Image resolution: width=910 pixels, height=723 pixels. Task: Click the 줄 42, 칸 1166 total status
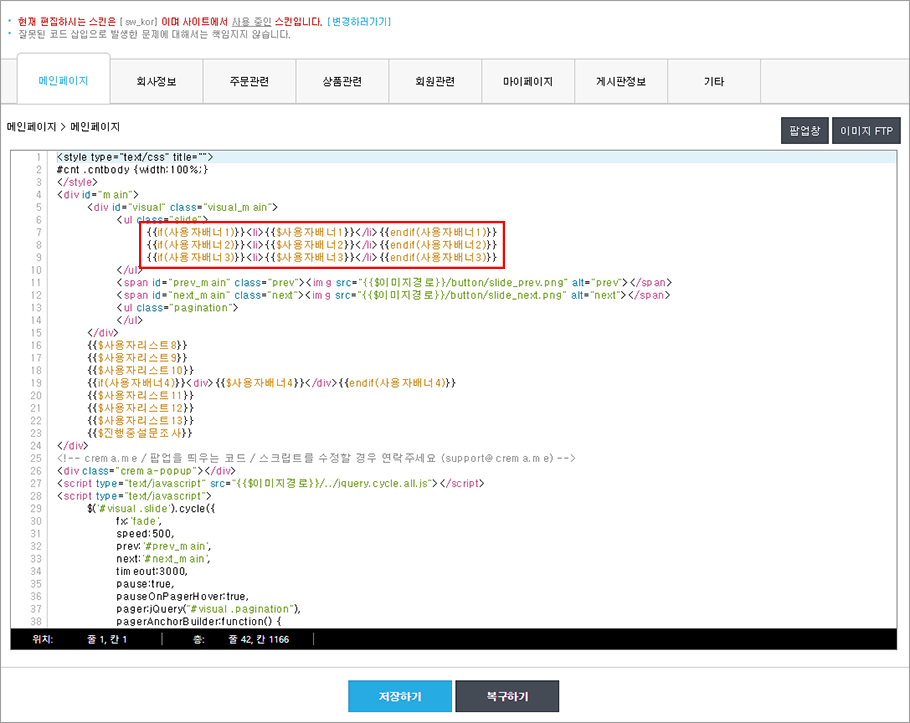[x=259, y=639]
